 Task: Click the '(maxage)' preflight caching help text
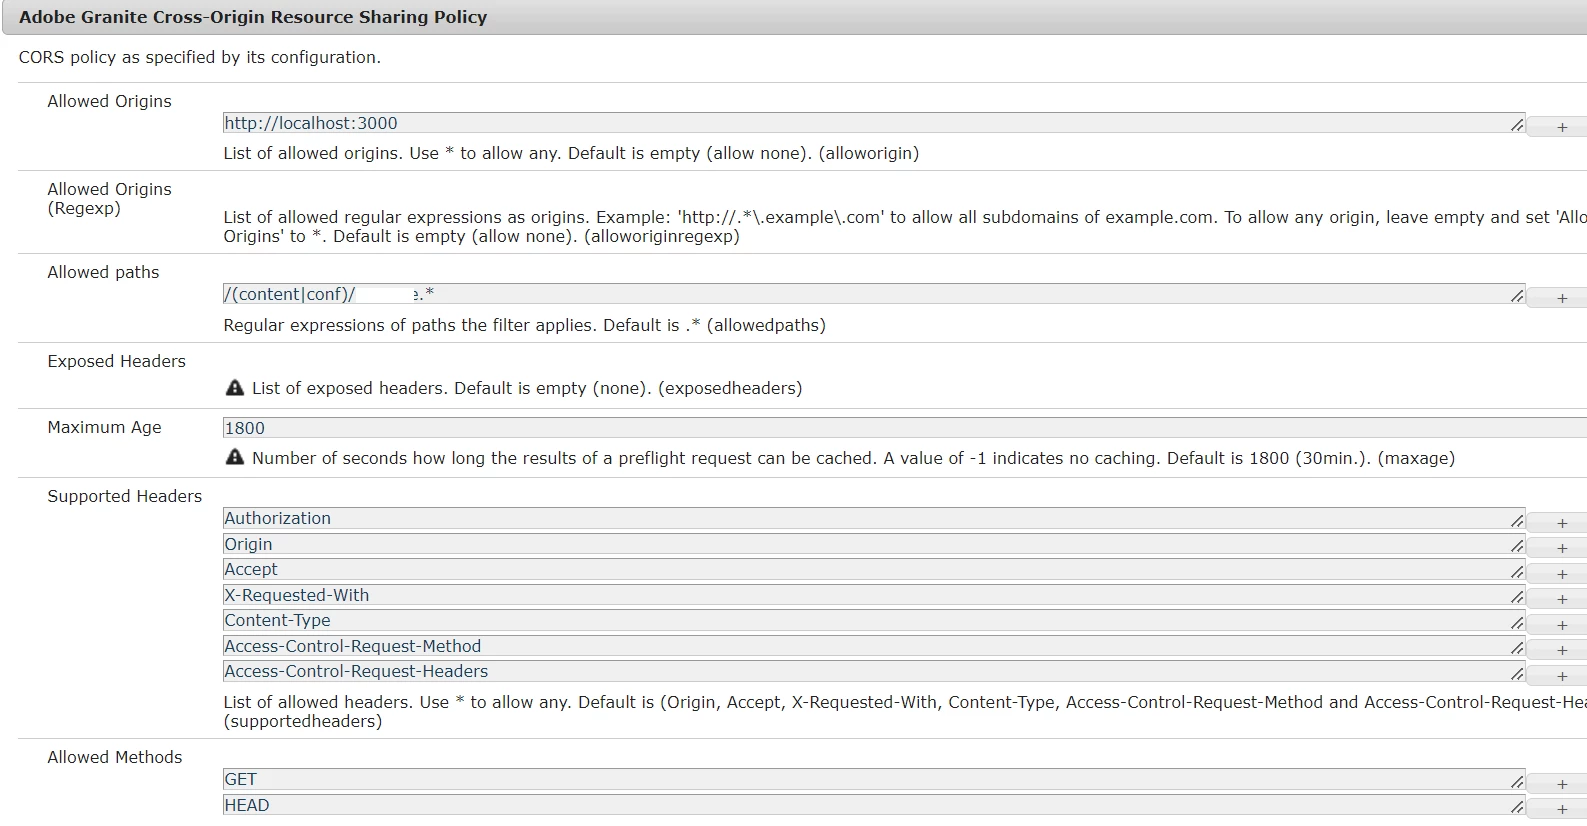pyautogui.click(x=853, y=458)
